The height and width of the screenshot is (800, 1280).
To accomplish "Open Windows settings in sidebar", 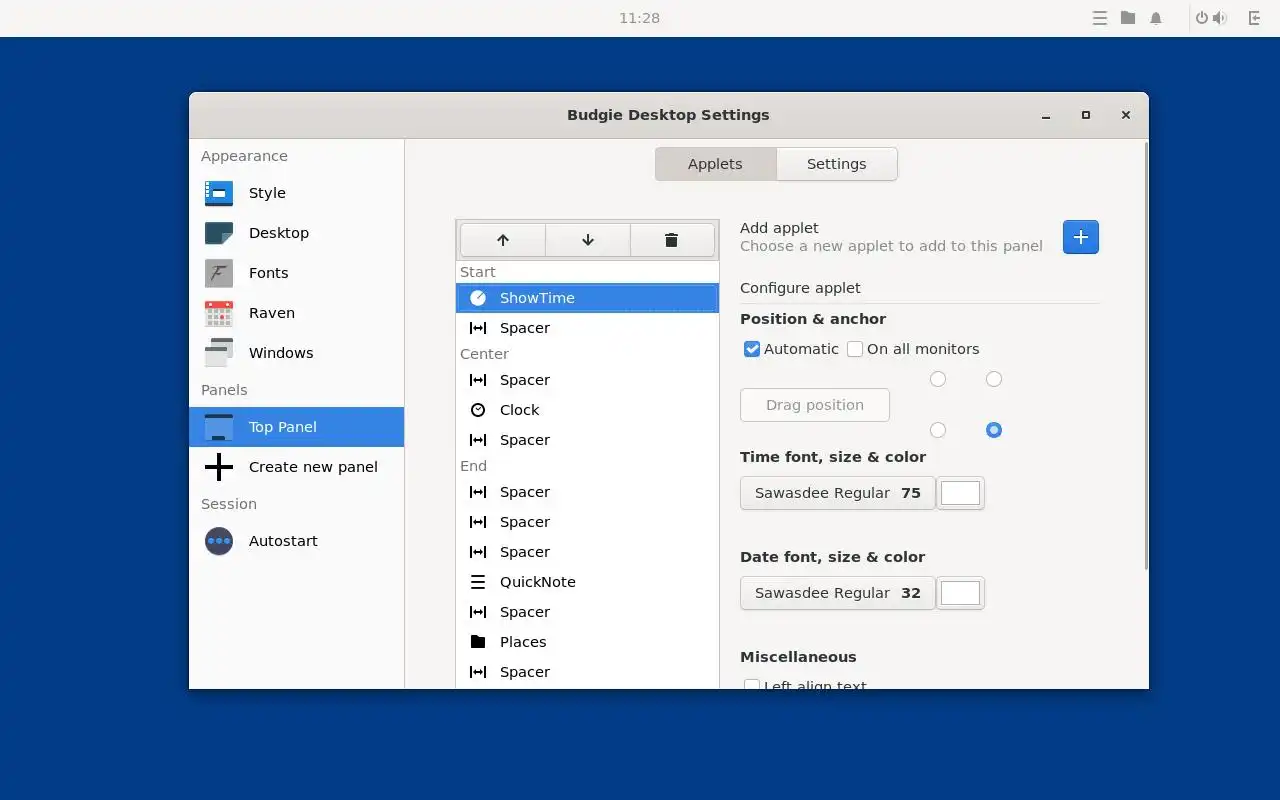I will click(296, 353).
